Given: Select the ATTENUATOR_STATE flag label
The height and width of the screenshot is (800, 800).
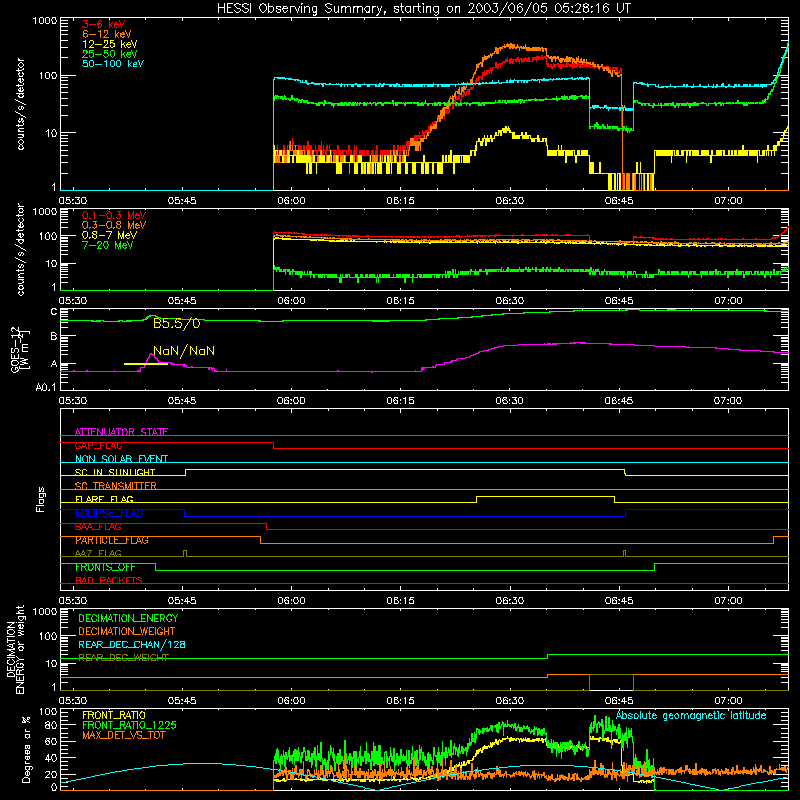Looking at the screenshot, I should pyautogui.click(x=121, y=432).
